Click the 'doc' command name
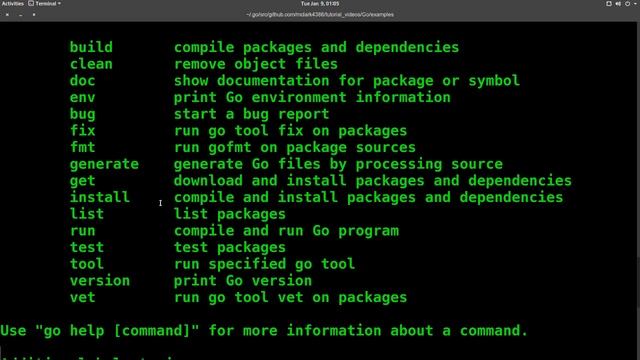This screenshot has width=640, height=360. coord(82,81)
